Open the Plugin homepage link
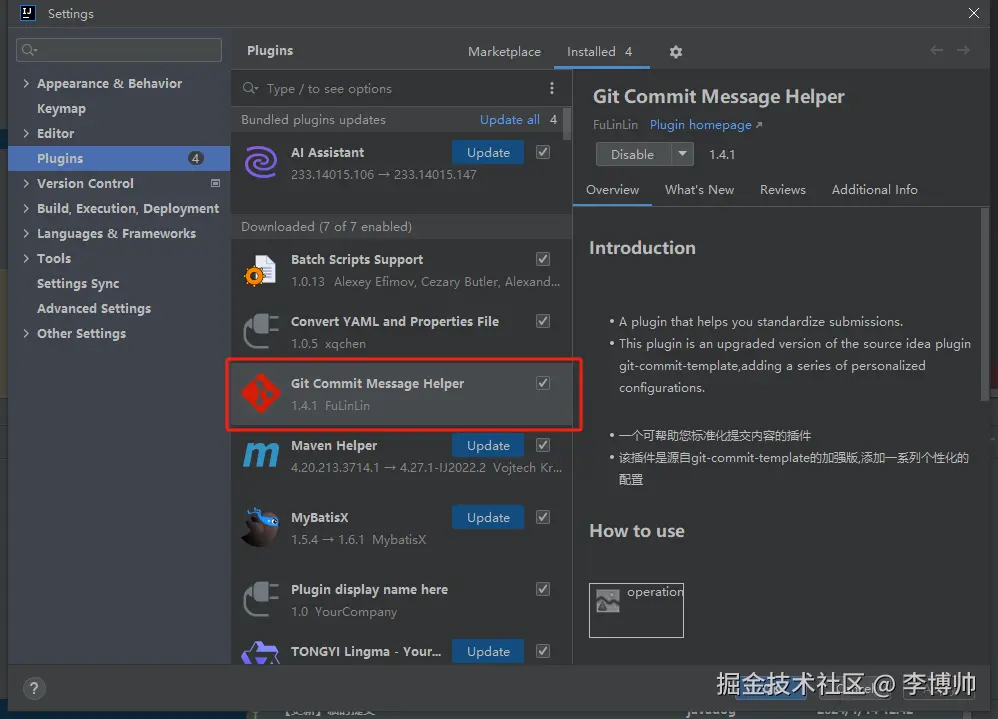The image size is (998, 719). [706, 125]
